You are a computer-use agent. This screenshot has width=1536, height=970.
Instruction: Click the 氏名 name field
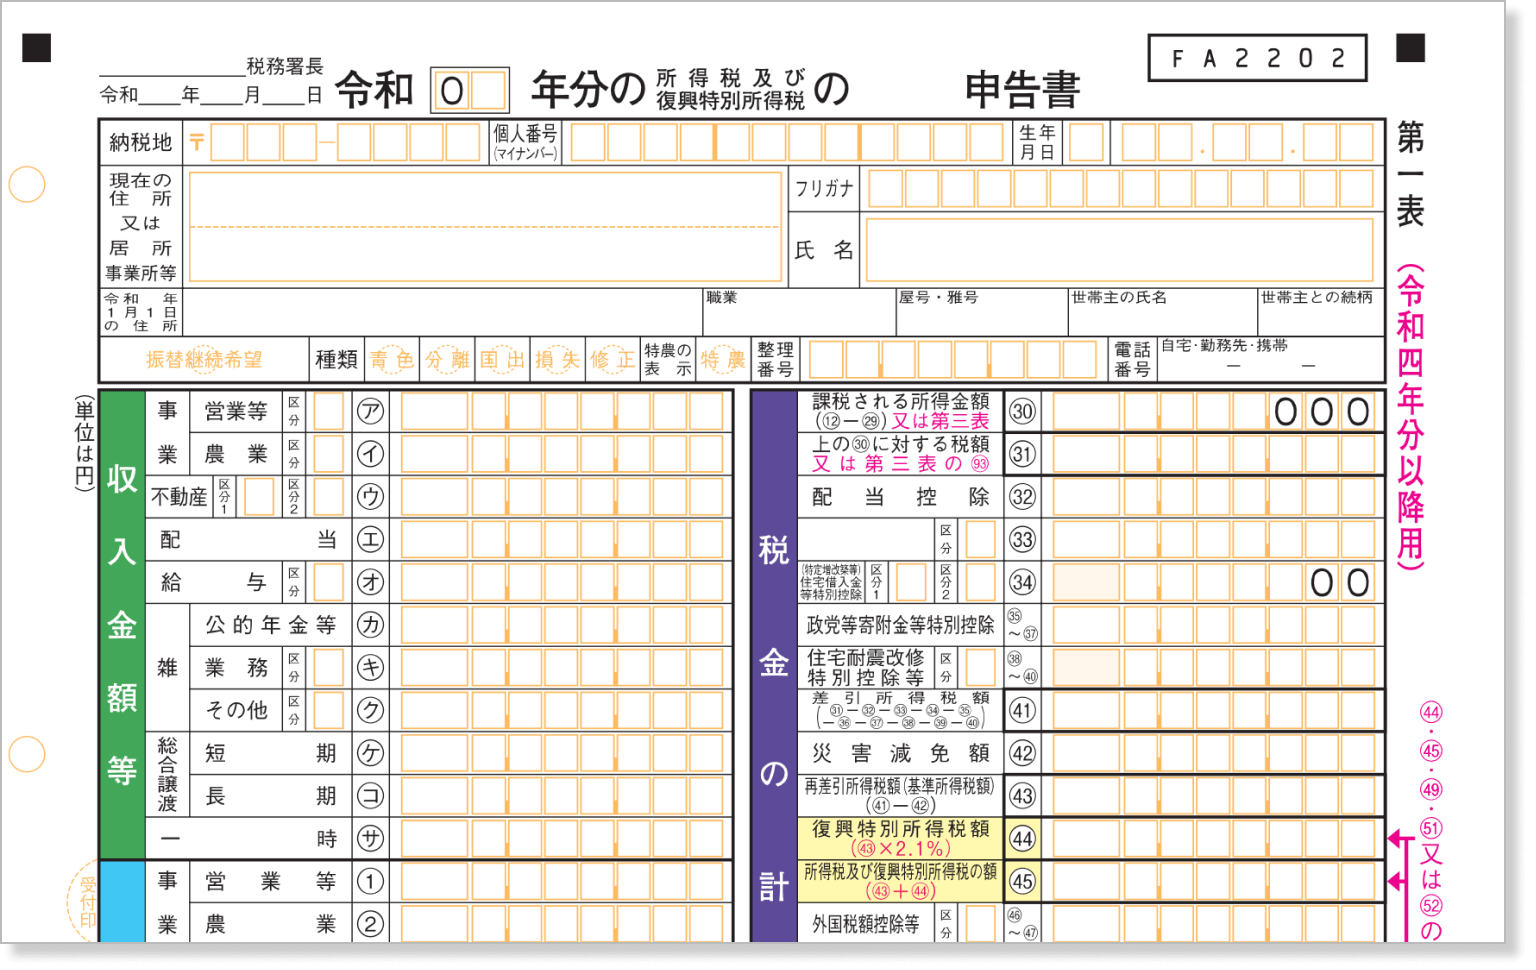(1120, 250)
